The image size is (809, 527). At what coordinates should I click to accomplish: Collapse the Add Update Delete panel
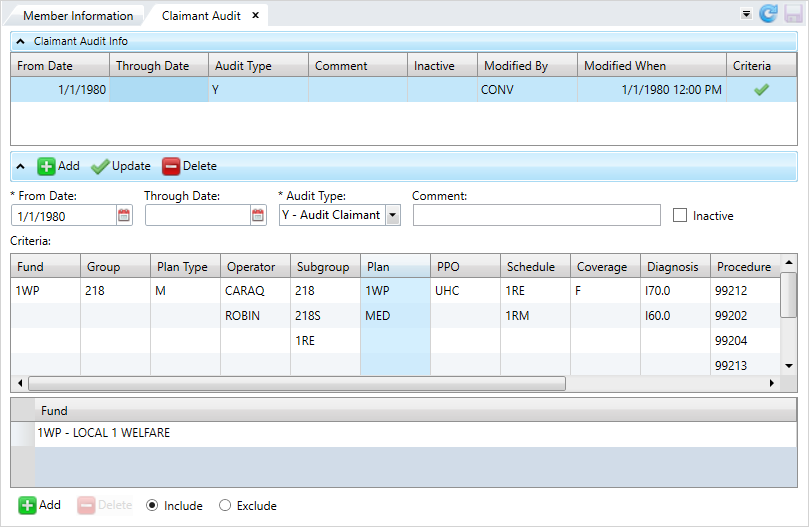21,166
